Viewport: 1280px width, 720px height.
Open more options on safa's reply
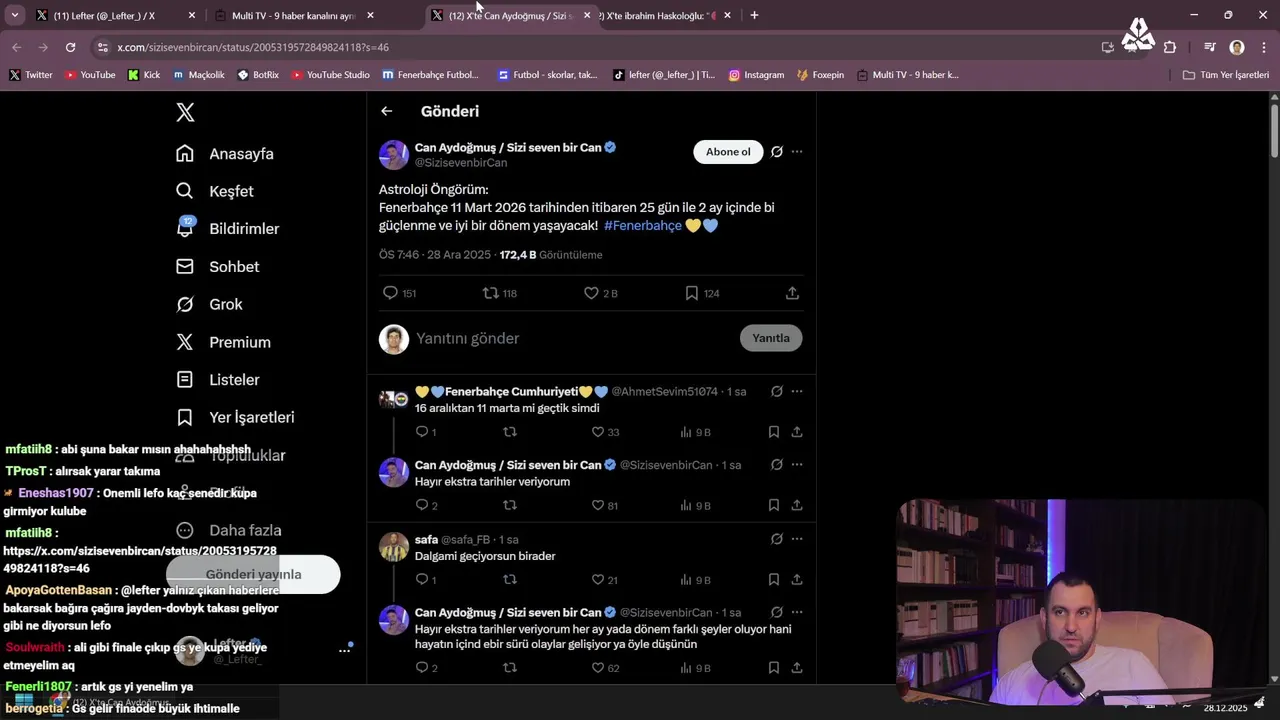(x=797, y=539)
